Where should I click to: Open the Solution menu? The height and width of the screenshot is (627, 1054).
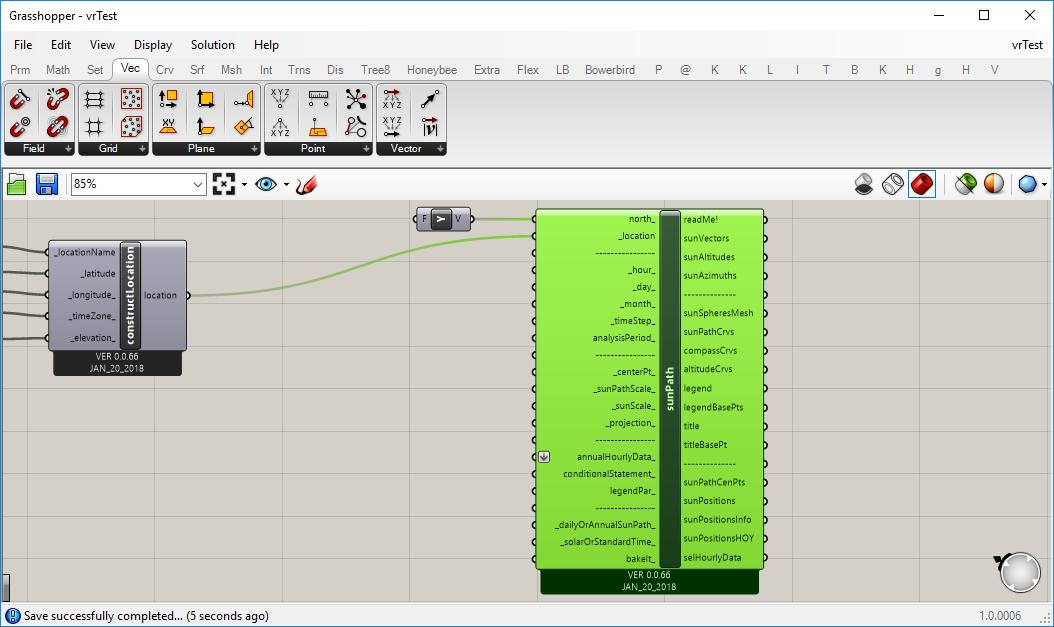tap(212, 45)
